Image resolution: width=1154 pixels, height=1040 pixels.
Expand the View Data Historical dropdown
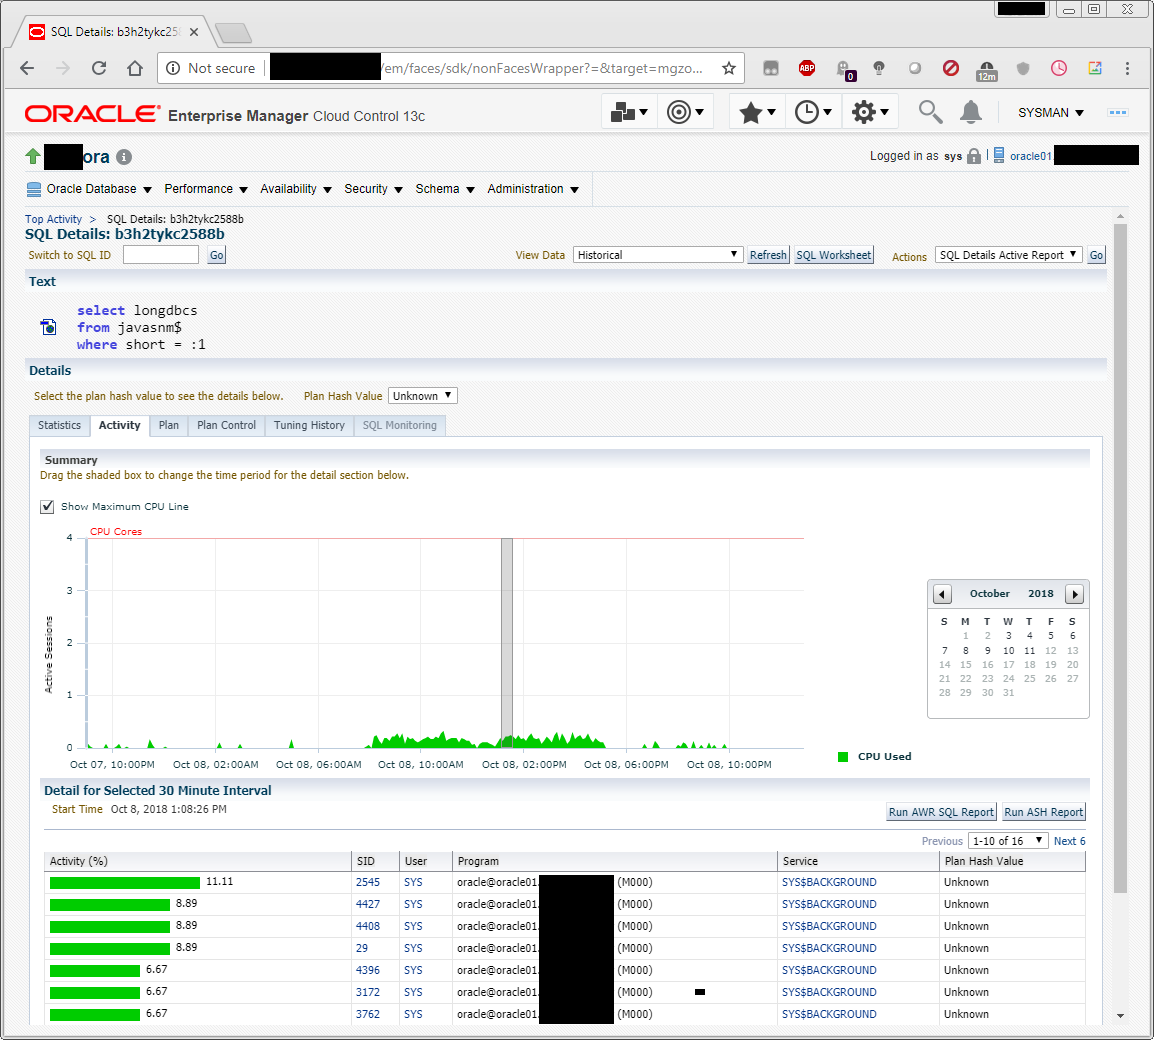658,255
